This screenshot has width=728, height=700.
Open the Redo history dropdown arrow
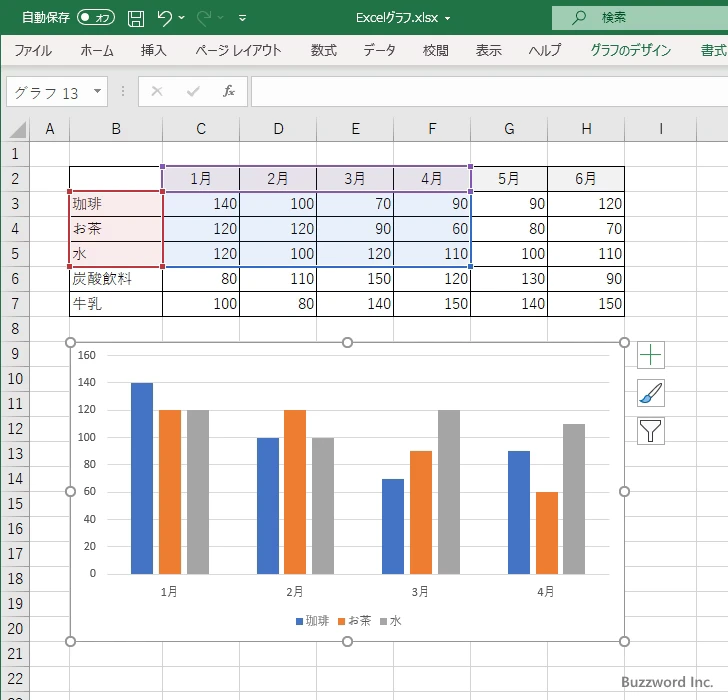tap(221, 18)
